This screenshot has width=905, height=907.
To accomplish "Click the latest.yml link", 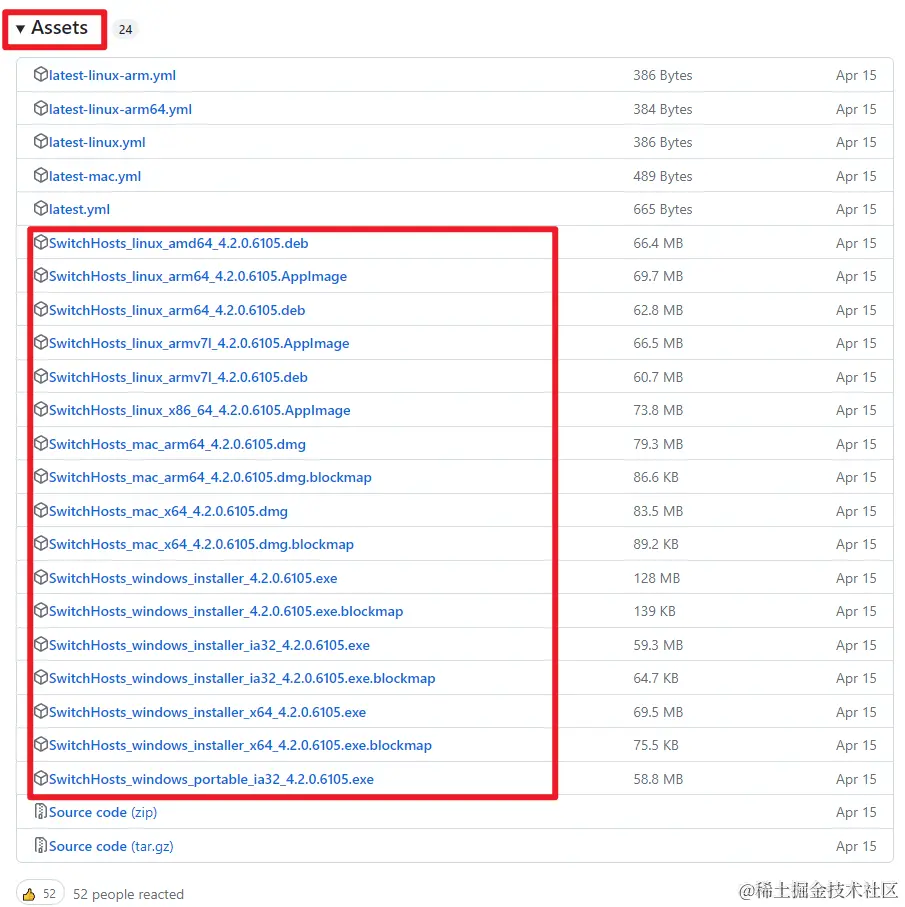I will coord(79,209).
